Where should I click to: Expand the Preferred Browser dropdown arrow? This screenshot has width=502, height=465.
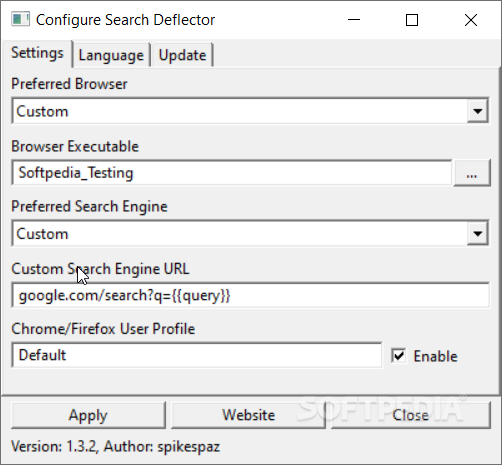[478, 111]
